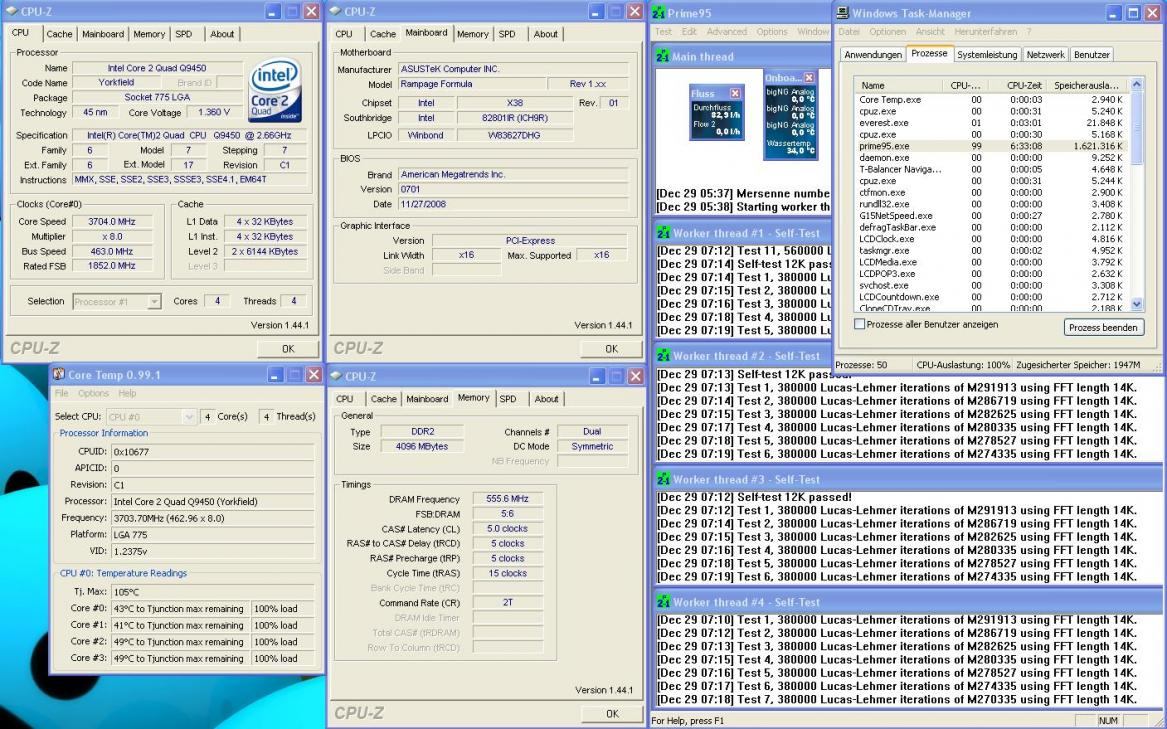Sort processes by Name column header

[898, 86]
